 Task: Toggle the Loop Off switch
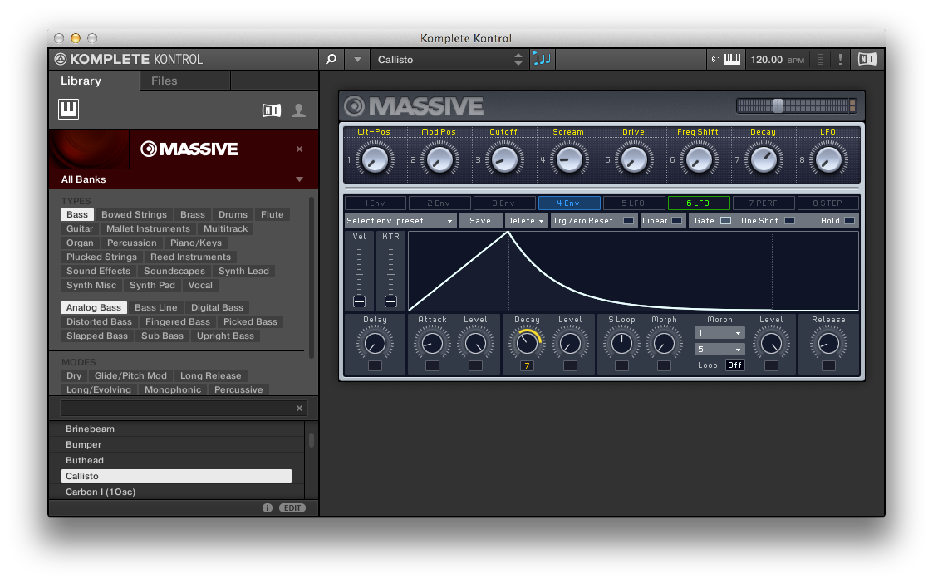point(735,365)
